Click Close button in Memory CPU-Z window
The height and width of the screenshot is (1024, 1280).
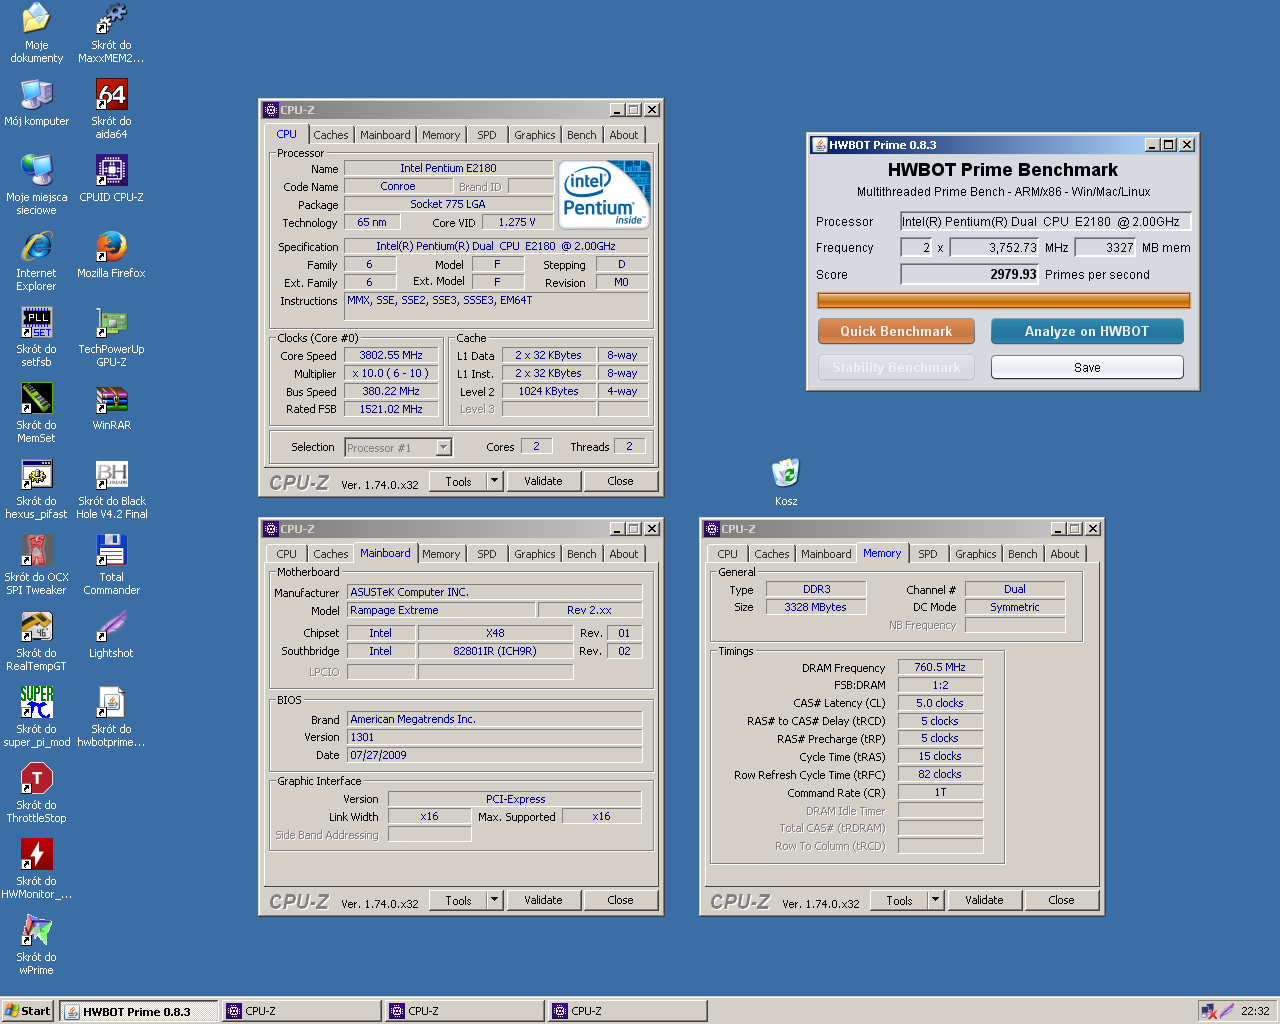coord(1061,900)
